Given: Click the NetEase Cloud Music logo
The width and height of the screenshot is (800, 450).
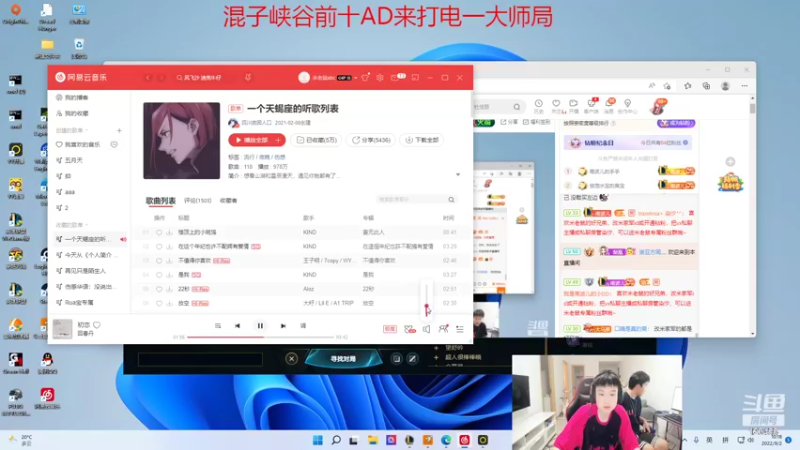Looking at the screenshot, I should [81, 78].
